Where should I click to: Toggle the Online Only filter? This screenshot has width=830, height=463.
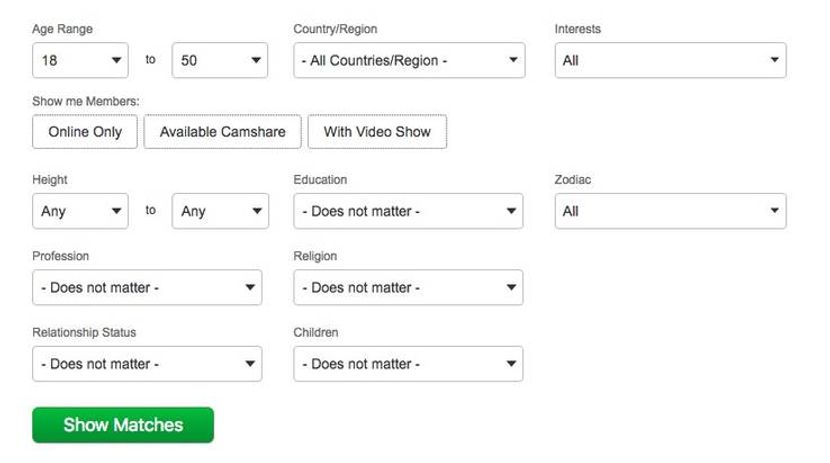85,132
